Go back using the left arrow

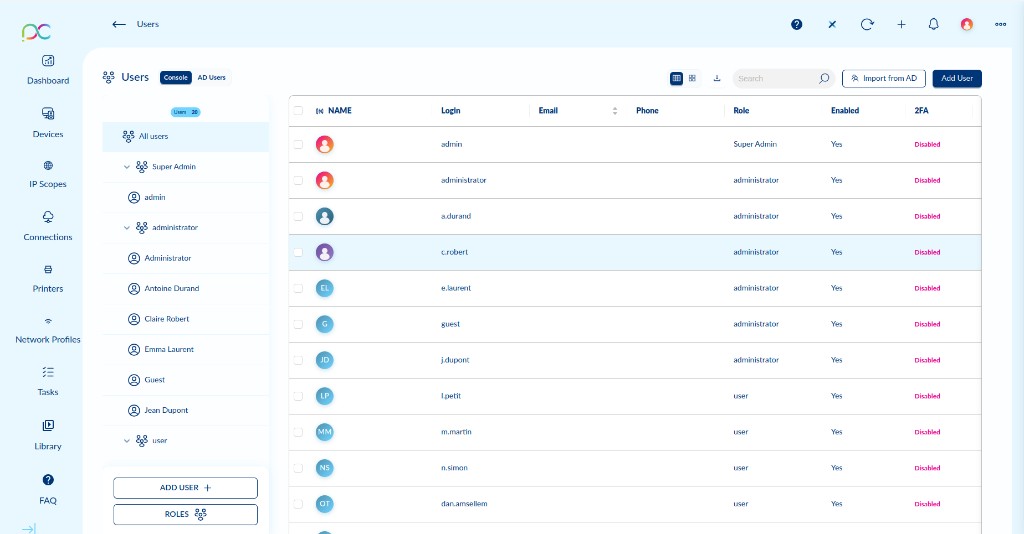click(x=118, y=24)
